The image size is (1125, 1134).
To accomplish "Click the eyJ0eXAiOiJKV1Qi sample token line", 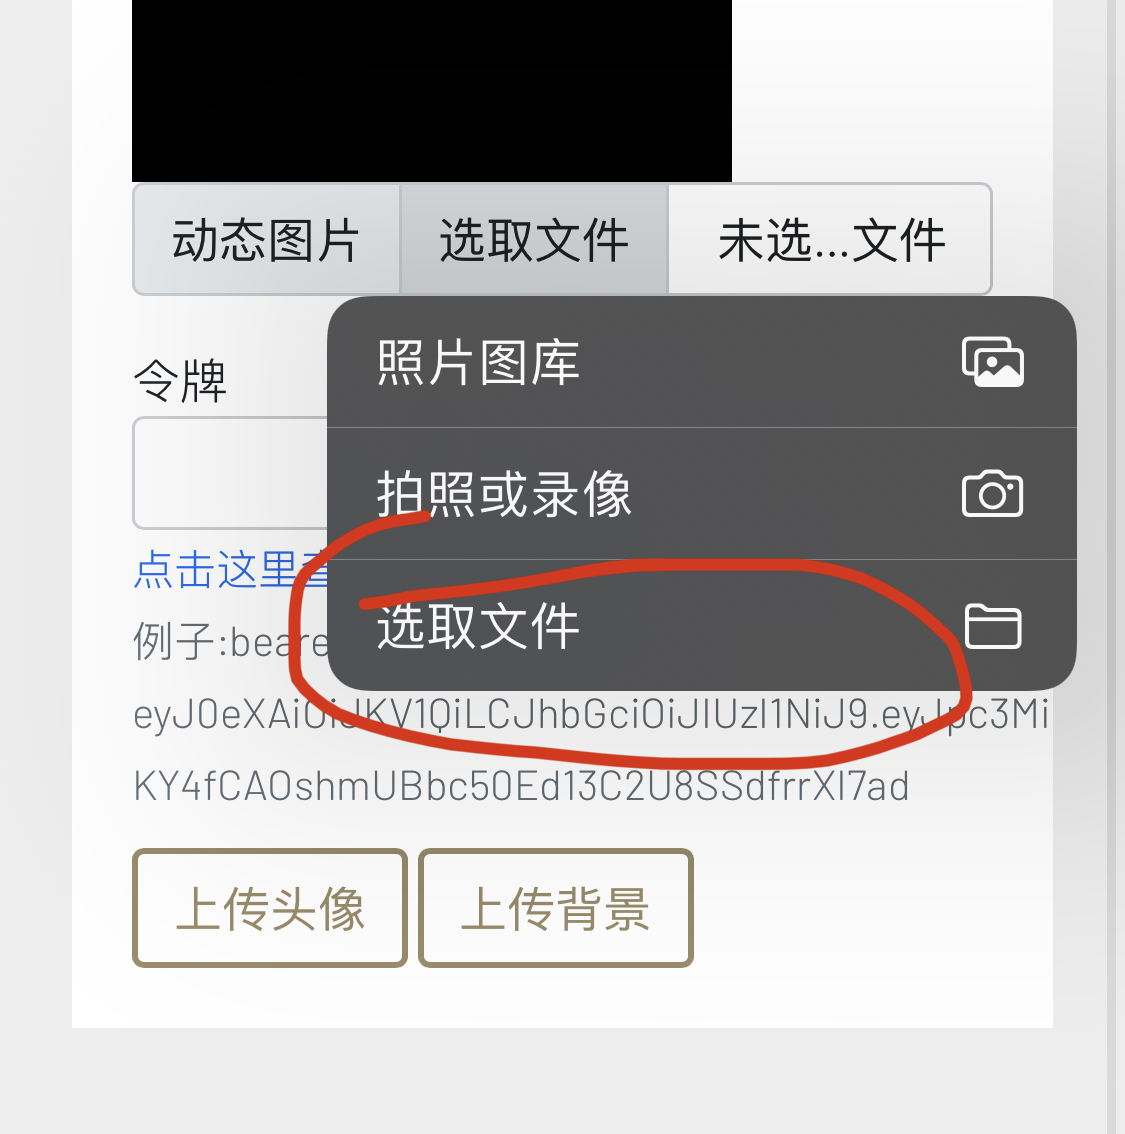I will pos(590,714).
